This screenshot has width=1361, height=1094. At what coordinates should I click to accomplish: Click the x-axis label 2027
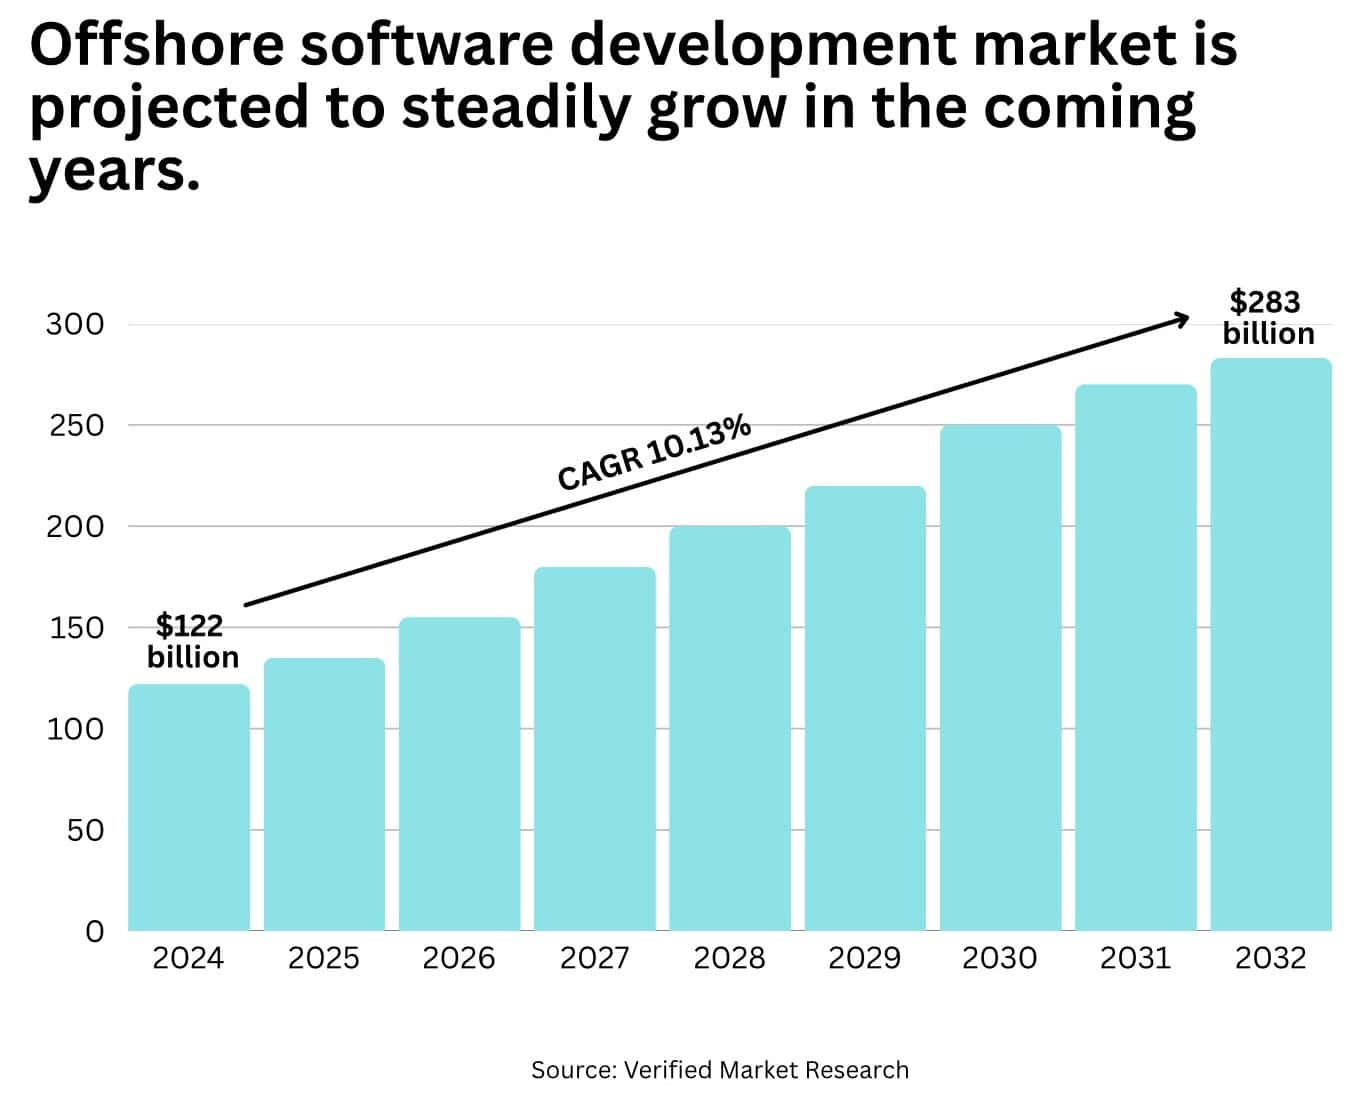[594, 958]
